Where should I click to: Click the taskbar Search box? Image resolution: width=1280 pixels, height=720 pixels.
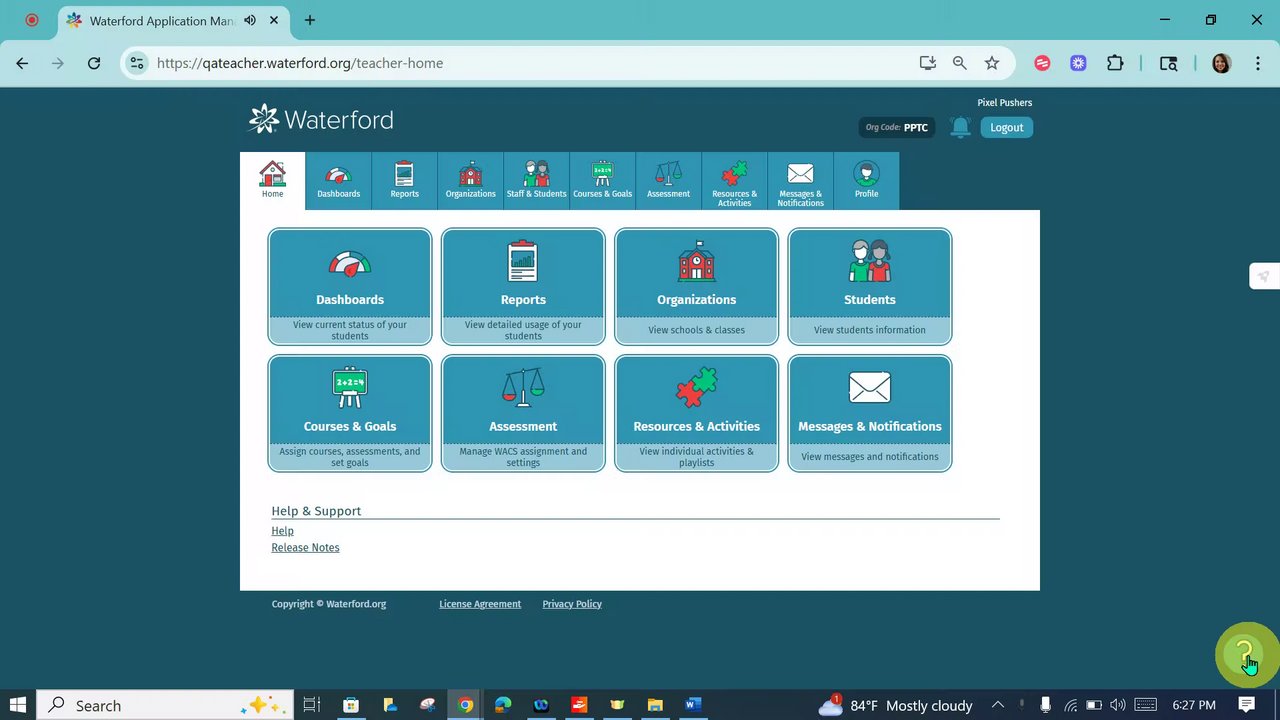pyautogui.click(x=165, y=705)
